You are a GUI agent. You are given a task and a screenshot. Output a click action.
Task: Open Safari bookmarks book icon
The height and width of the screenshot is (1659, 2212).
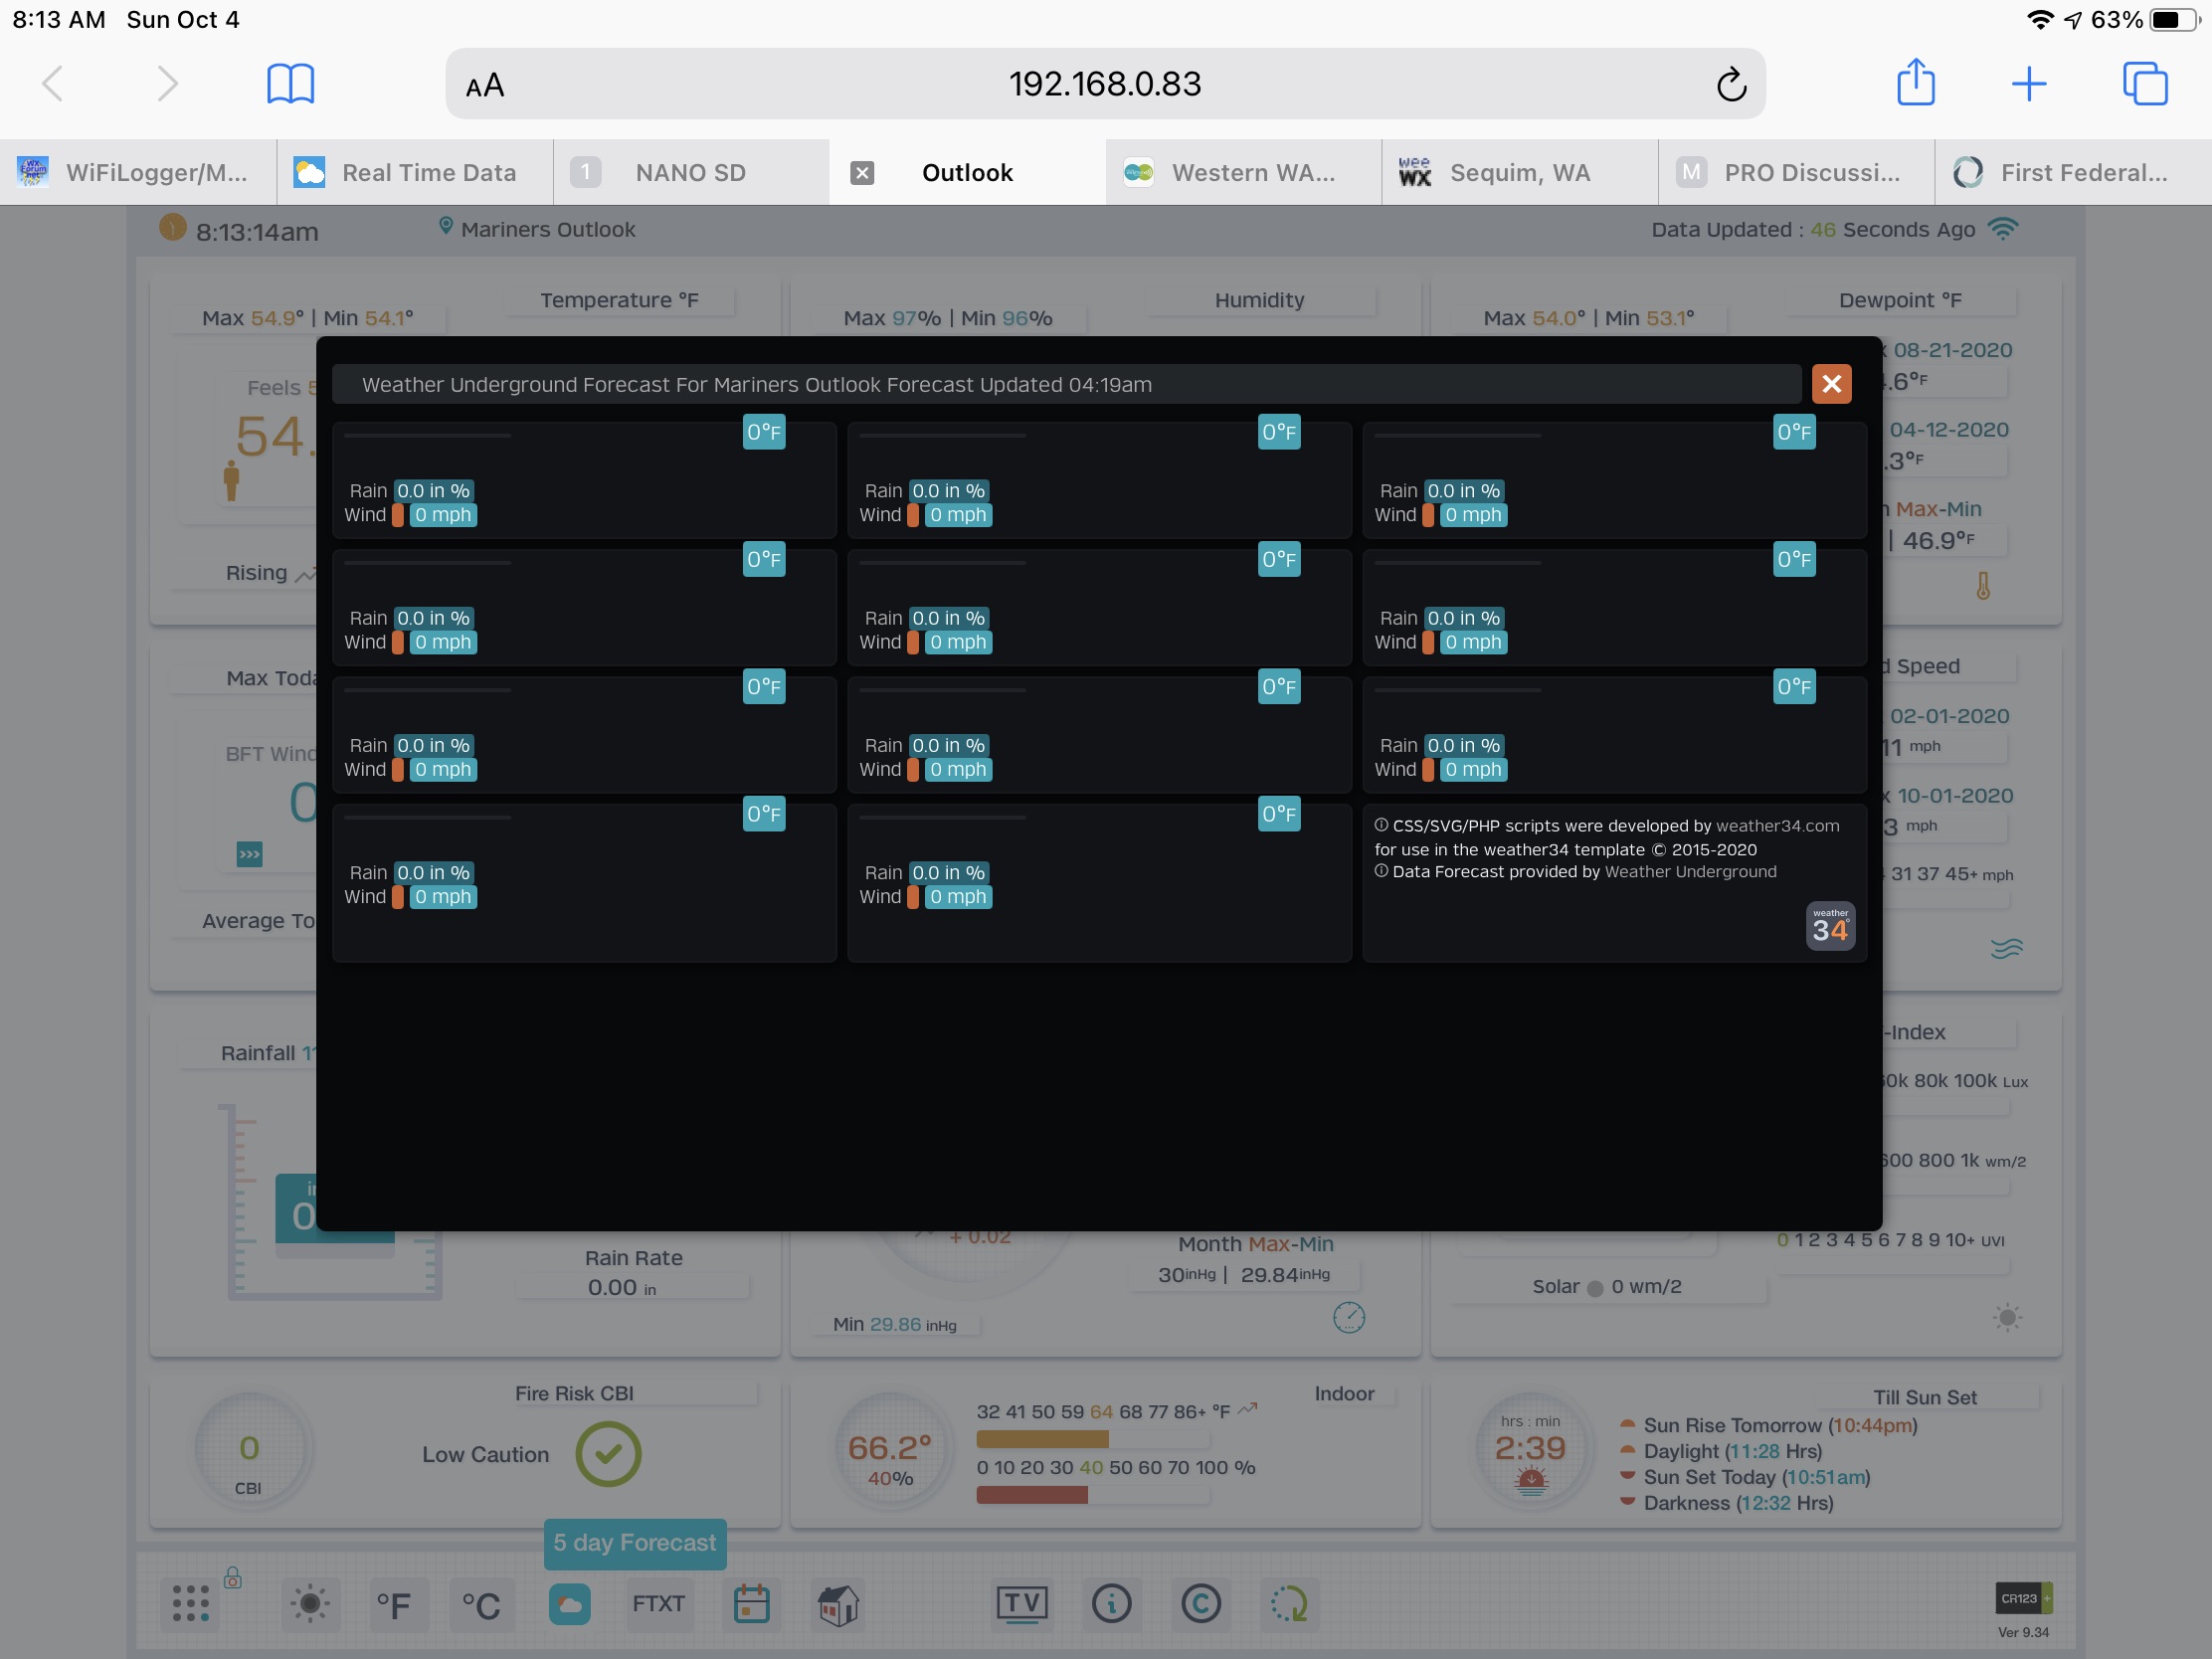pyautogui.click(x=290, y=84)
